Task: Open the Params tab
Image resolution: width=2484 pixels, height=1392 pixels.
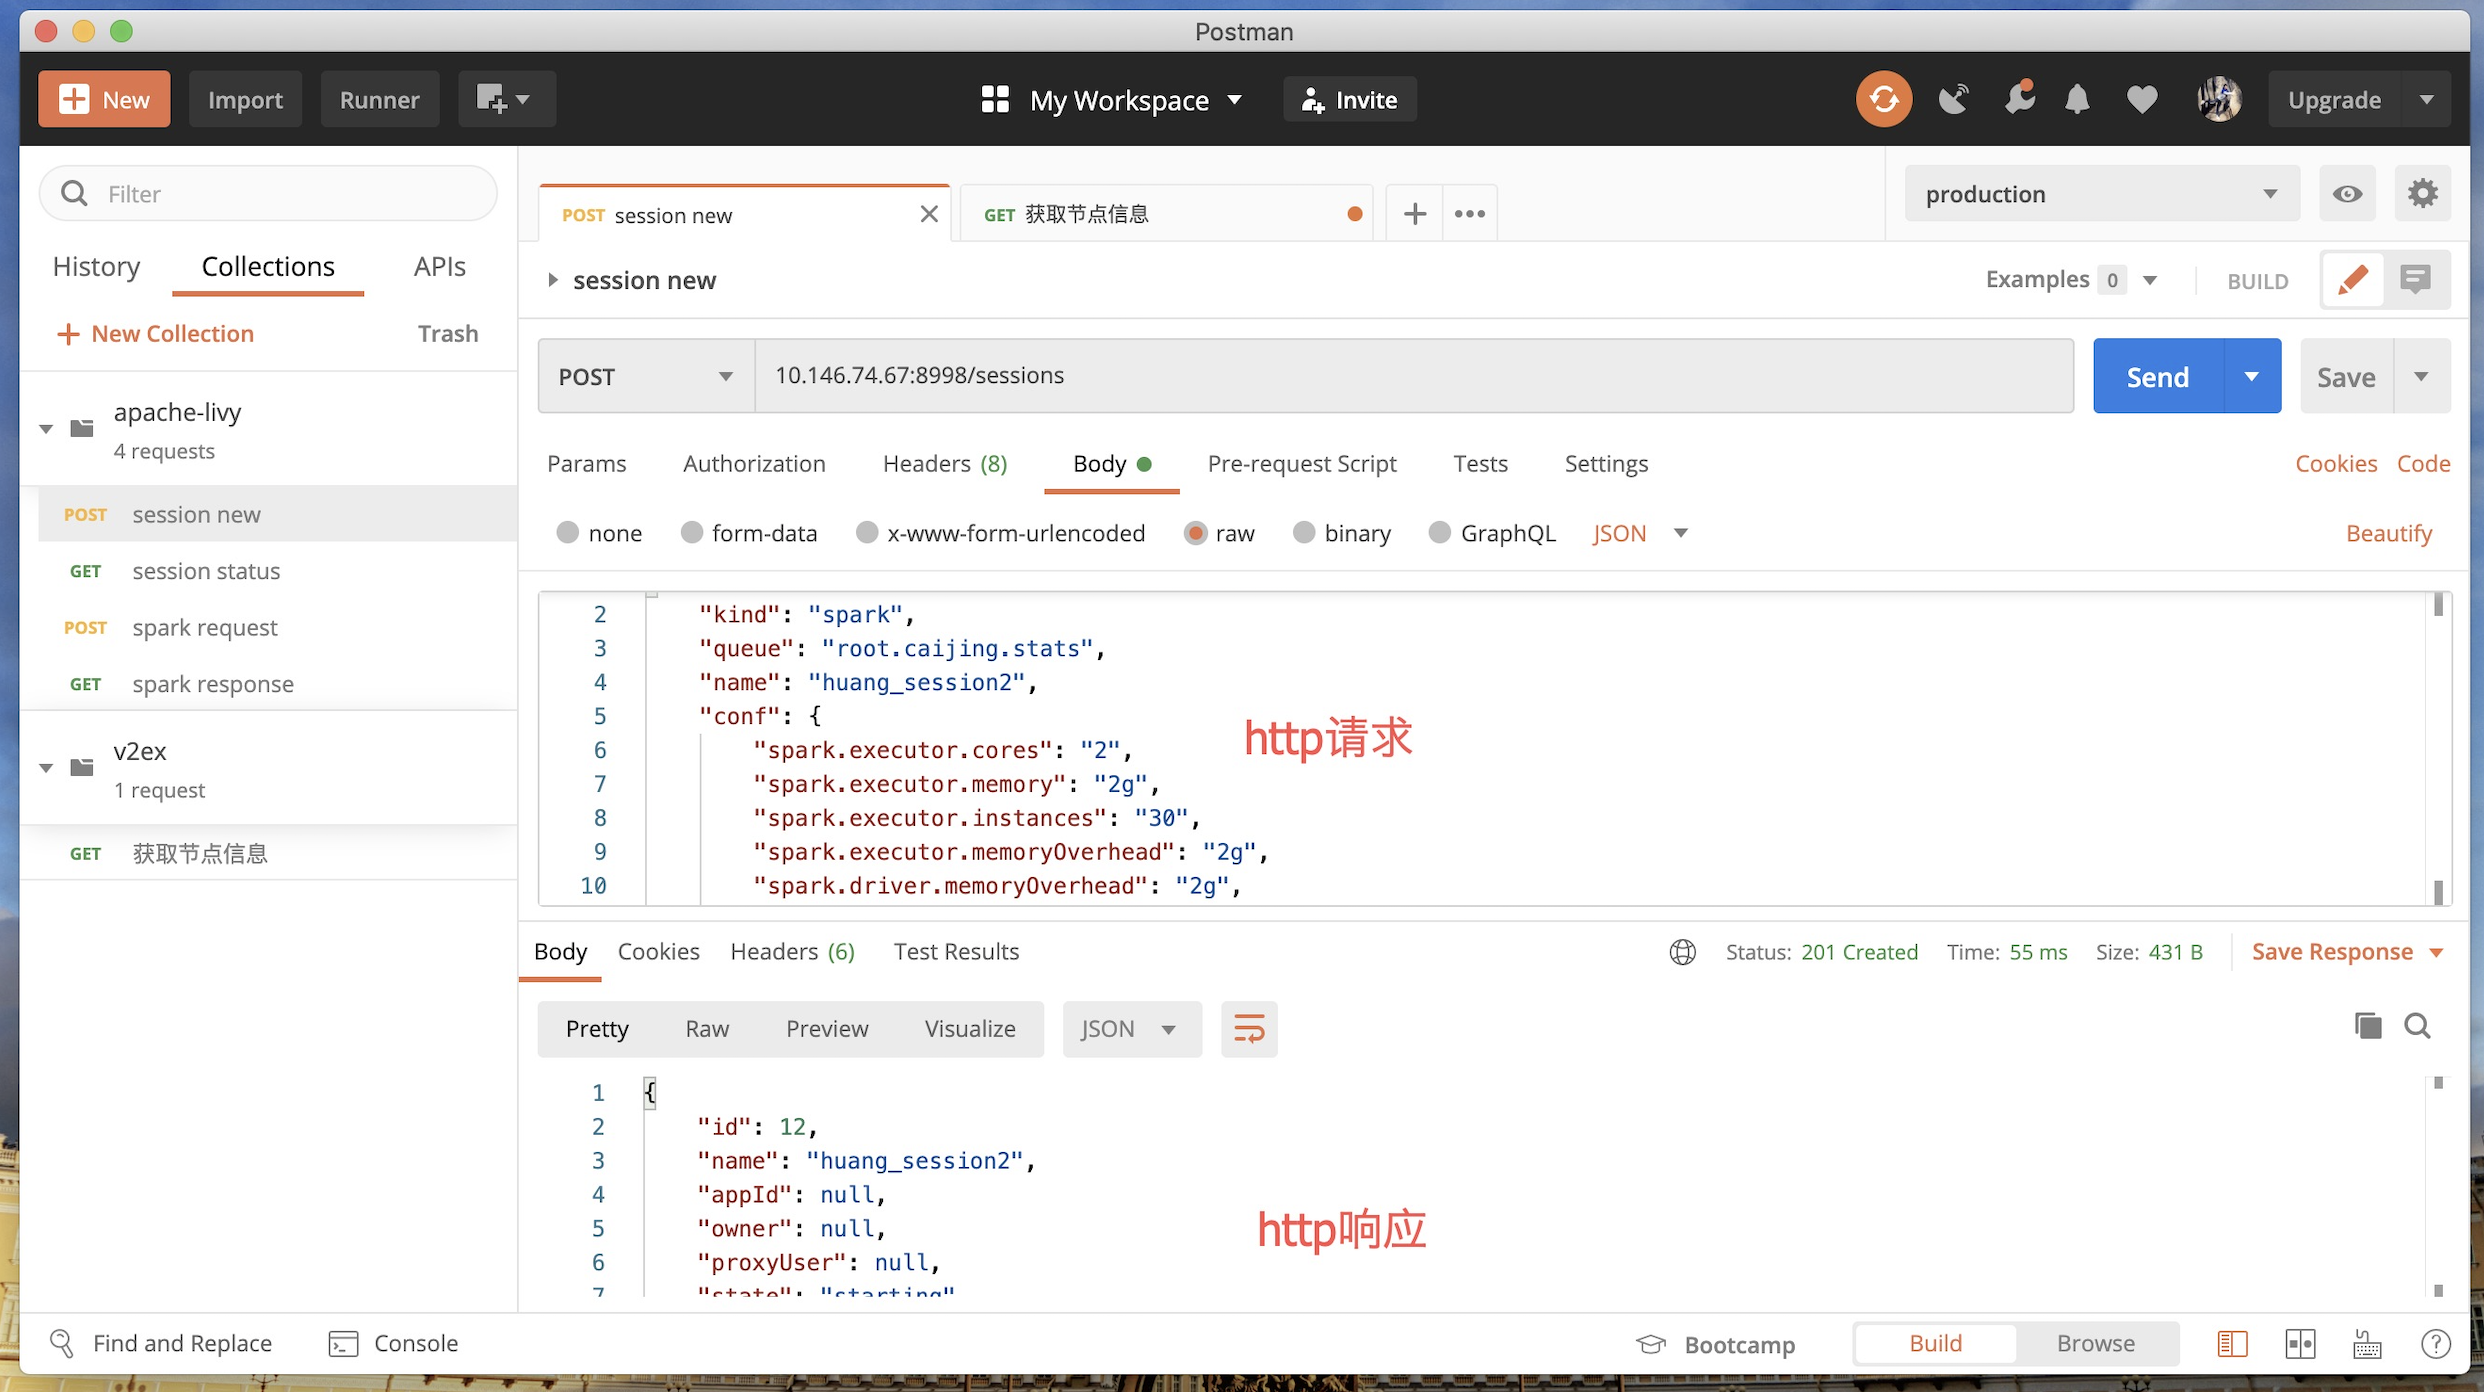Action: click(x=586, y=463)
